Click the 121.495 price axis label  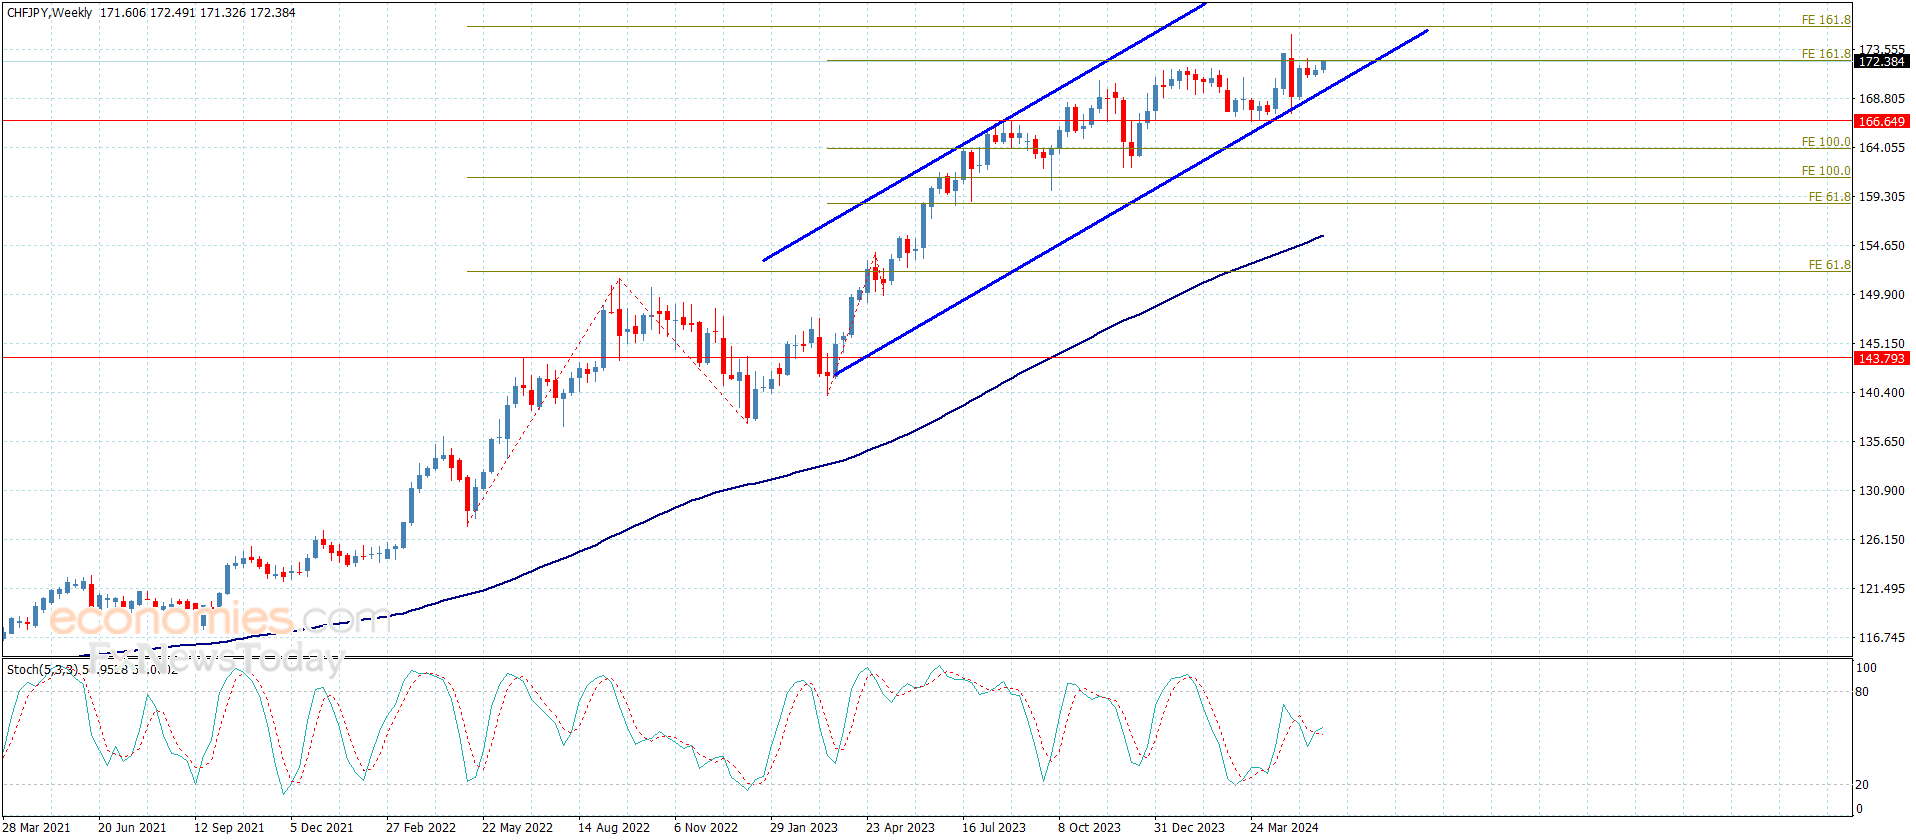tap(1881, 589)
